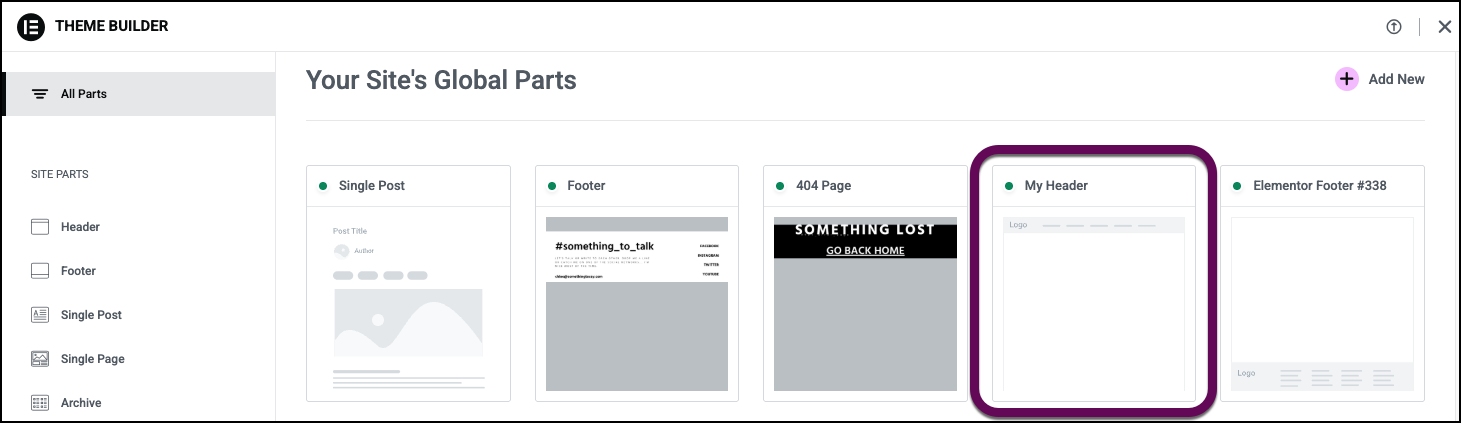The image size is (1461, 423).
Task: Open the Footer template preview
Action: click(636, 303)
